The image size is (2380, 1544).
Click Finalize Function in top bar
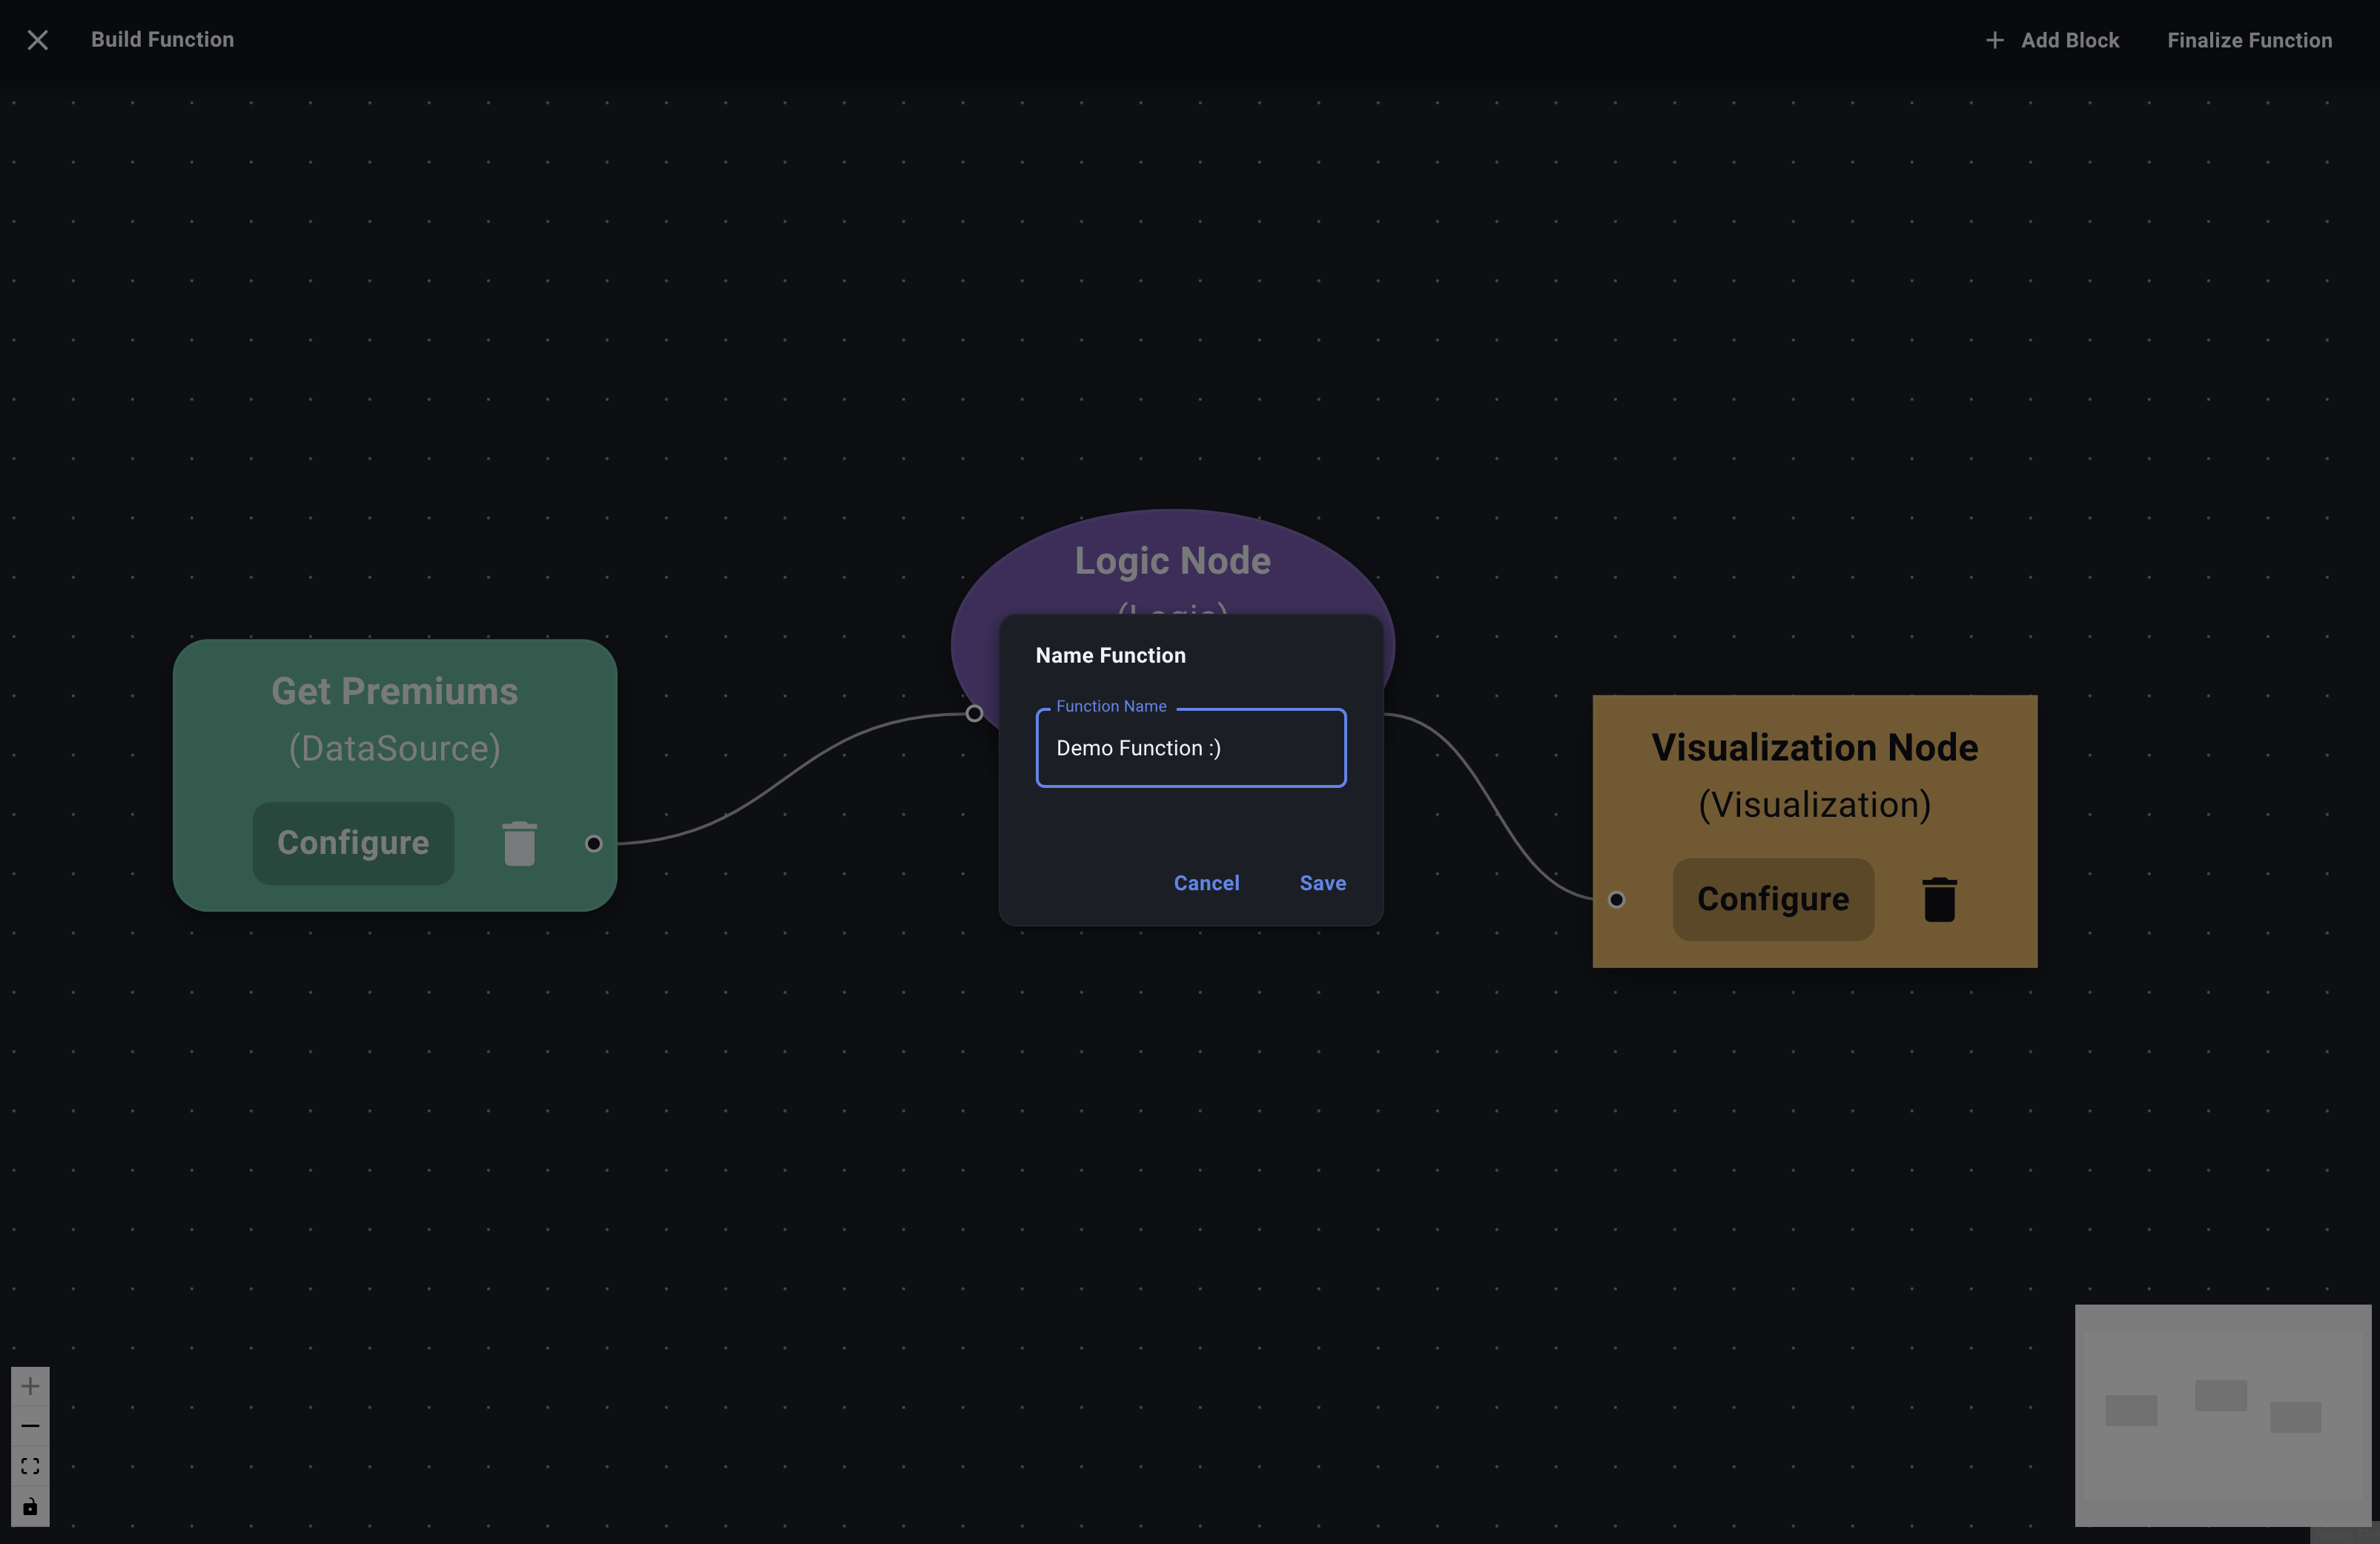click(x=2249, y=40)
